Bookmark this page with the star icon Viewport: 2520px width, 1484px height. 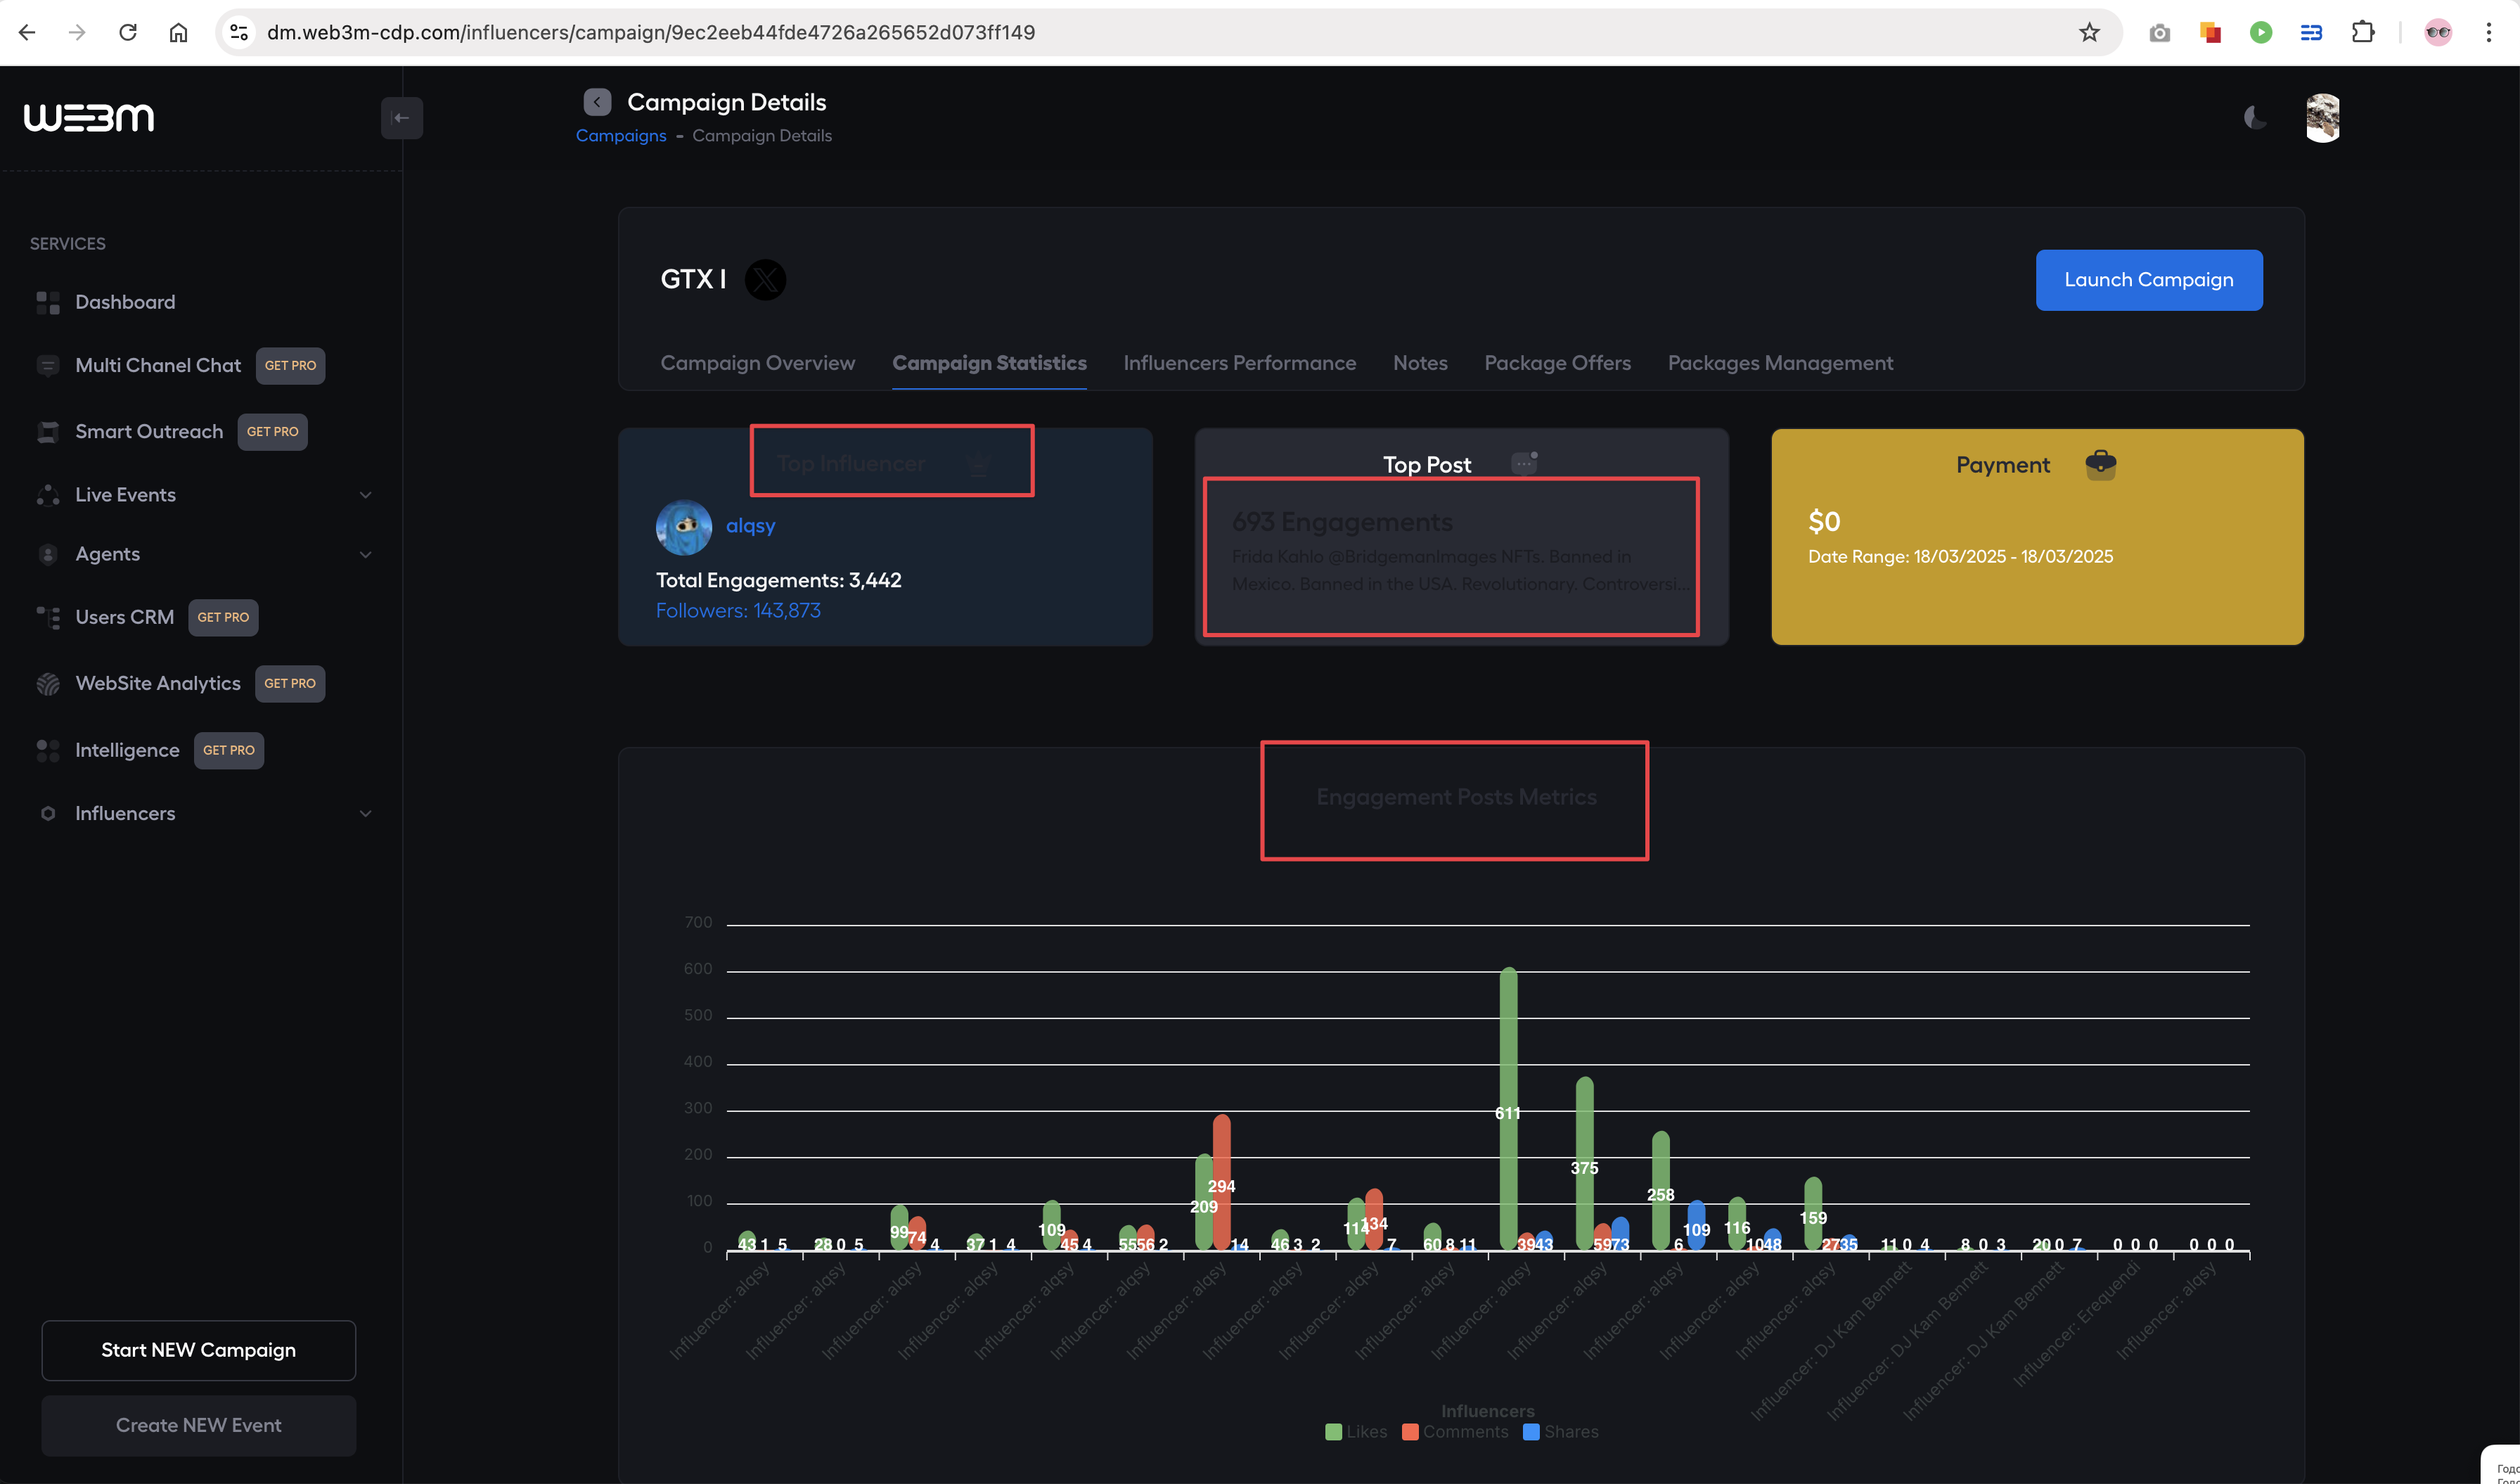click(x=2089, y=33)
